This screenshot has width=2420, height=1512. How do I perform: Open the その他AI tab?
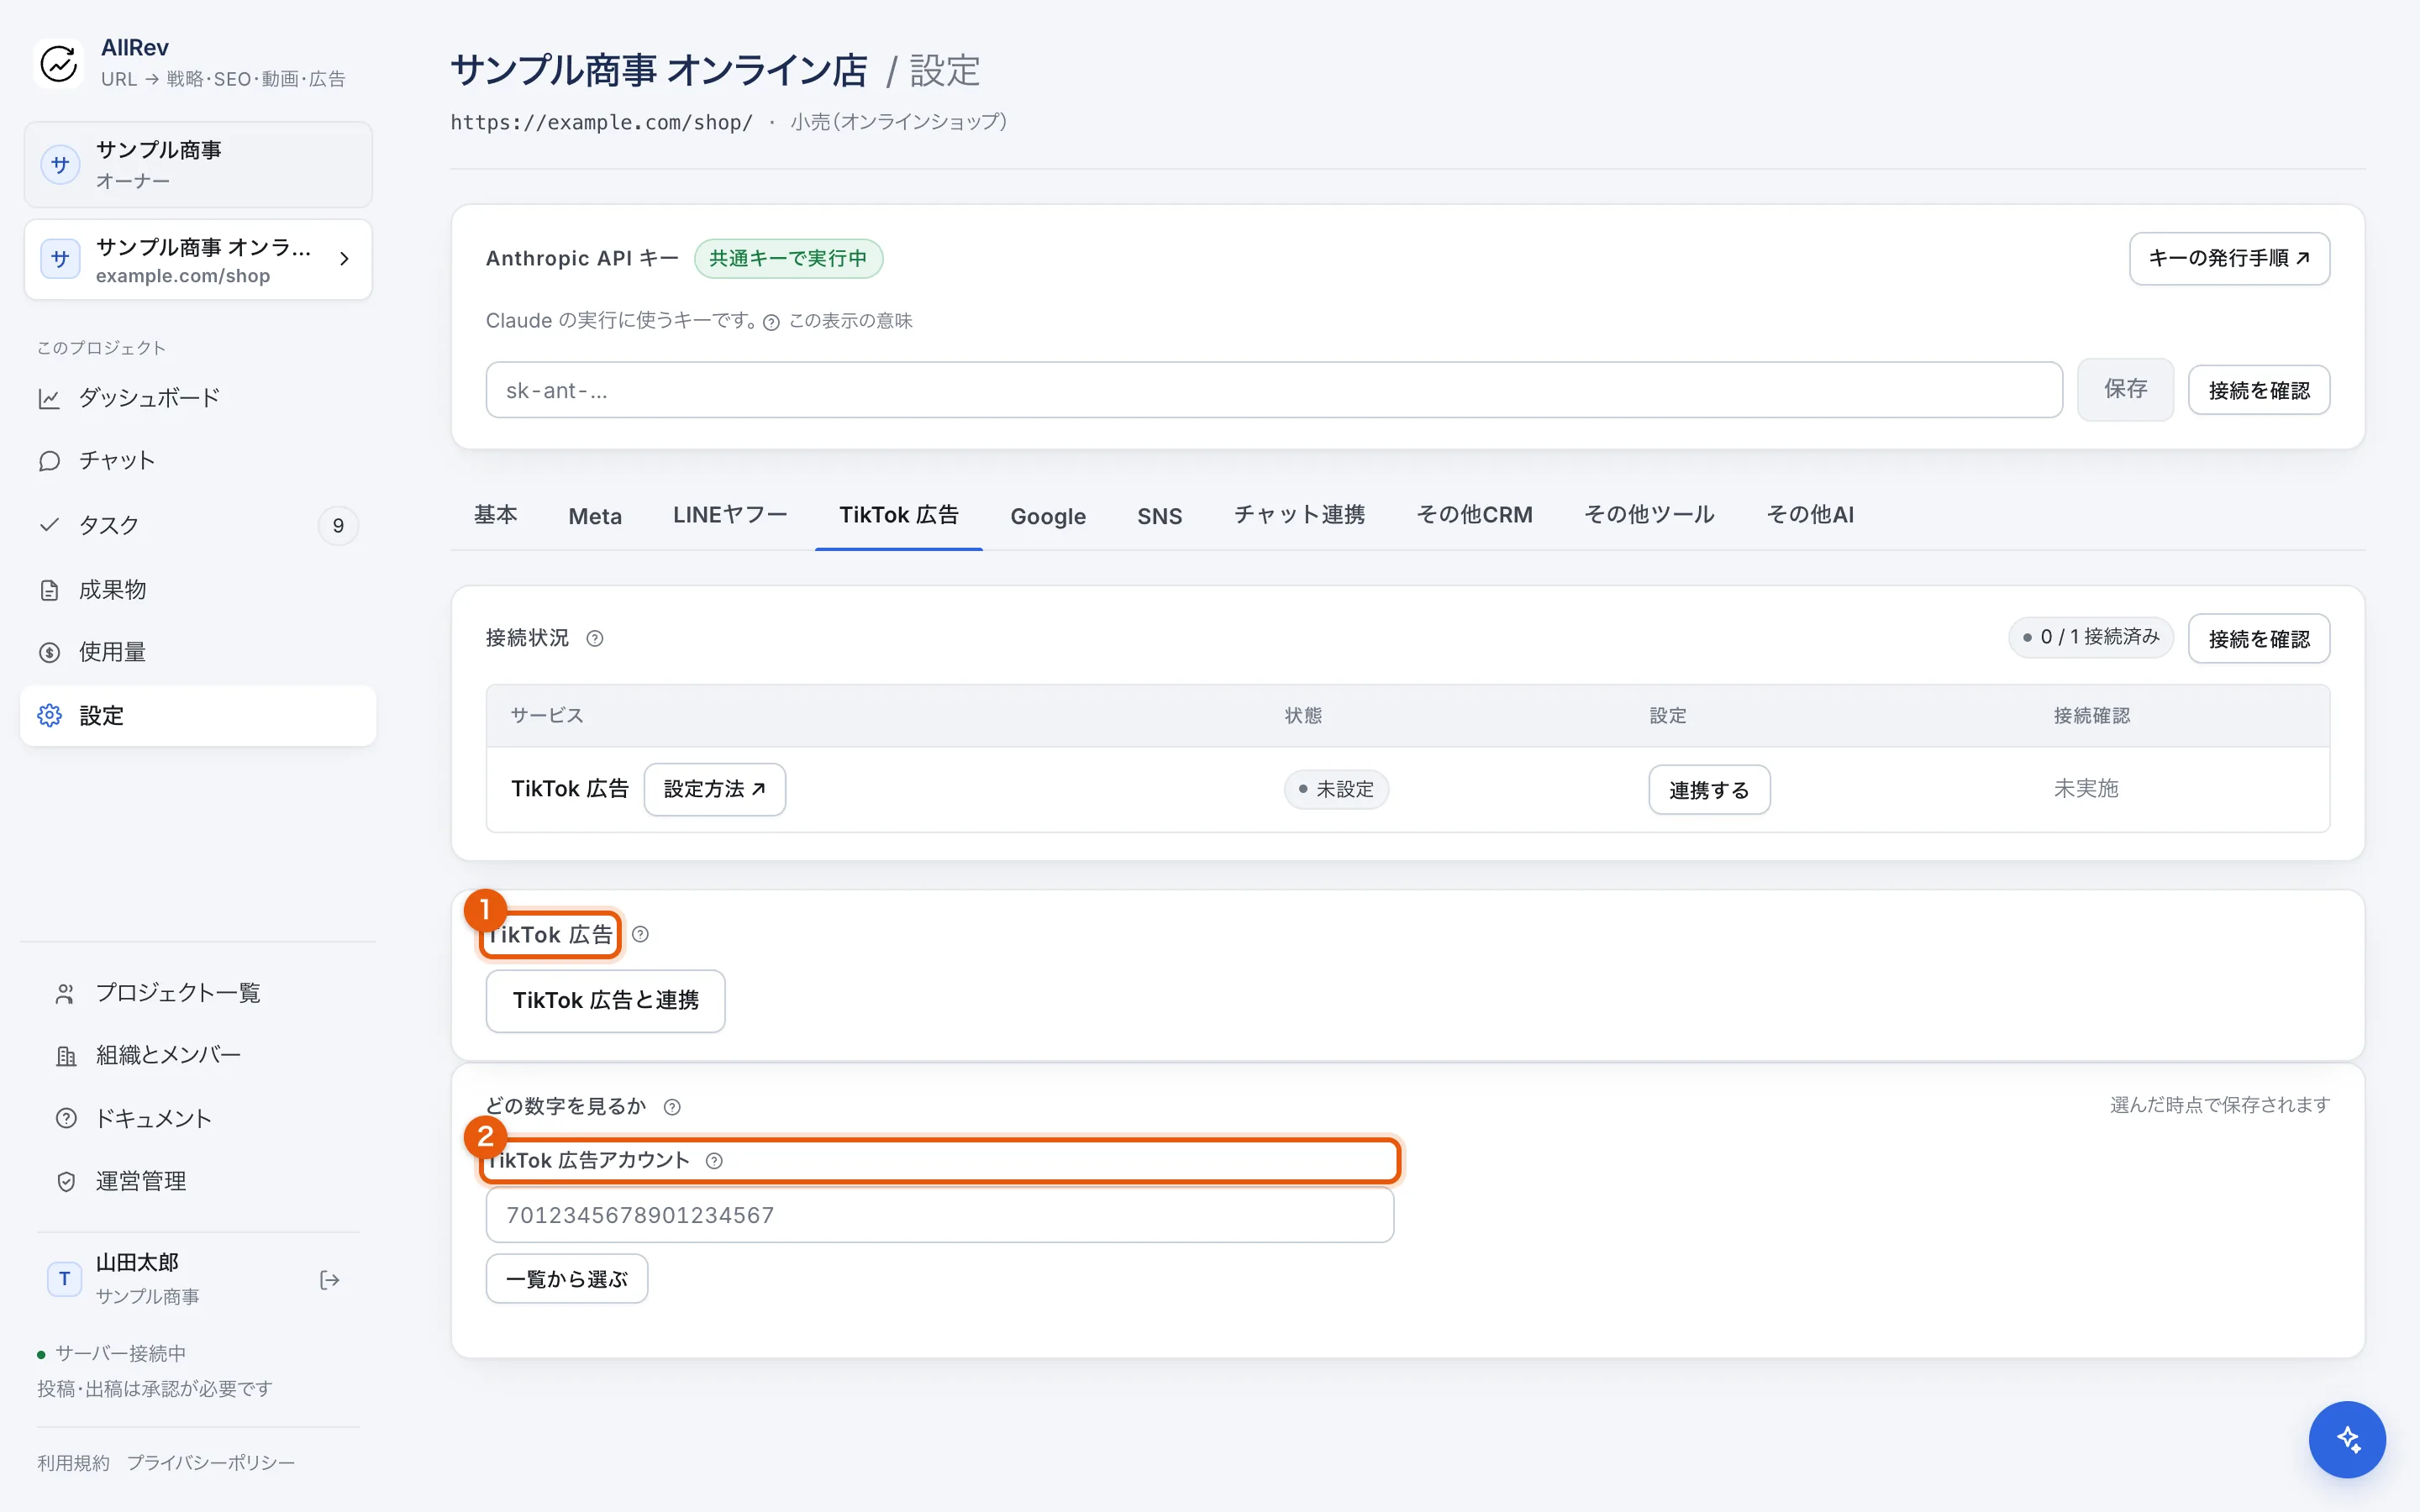[1810, 515]
